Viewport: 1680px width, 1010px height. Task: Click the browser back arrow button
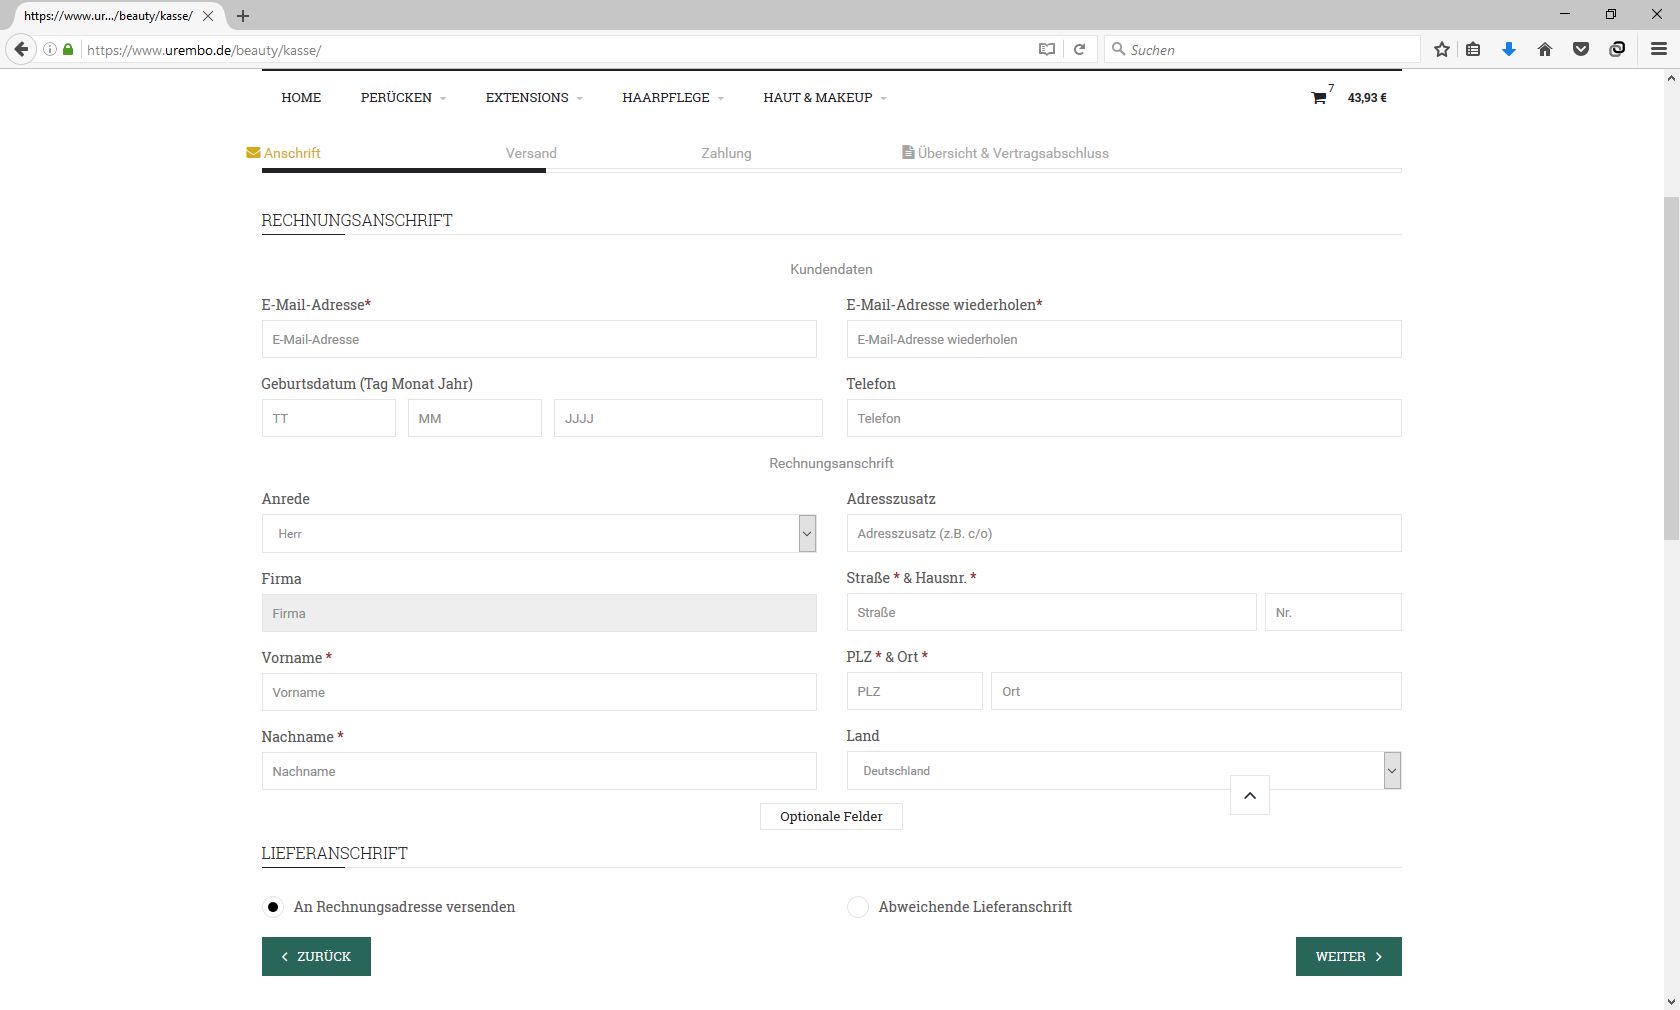(x=21, y=49)
